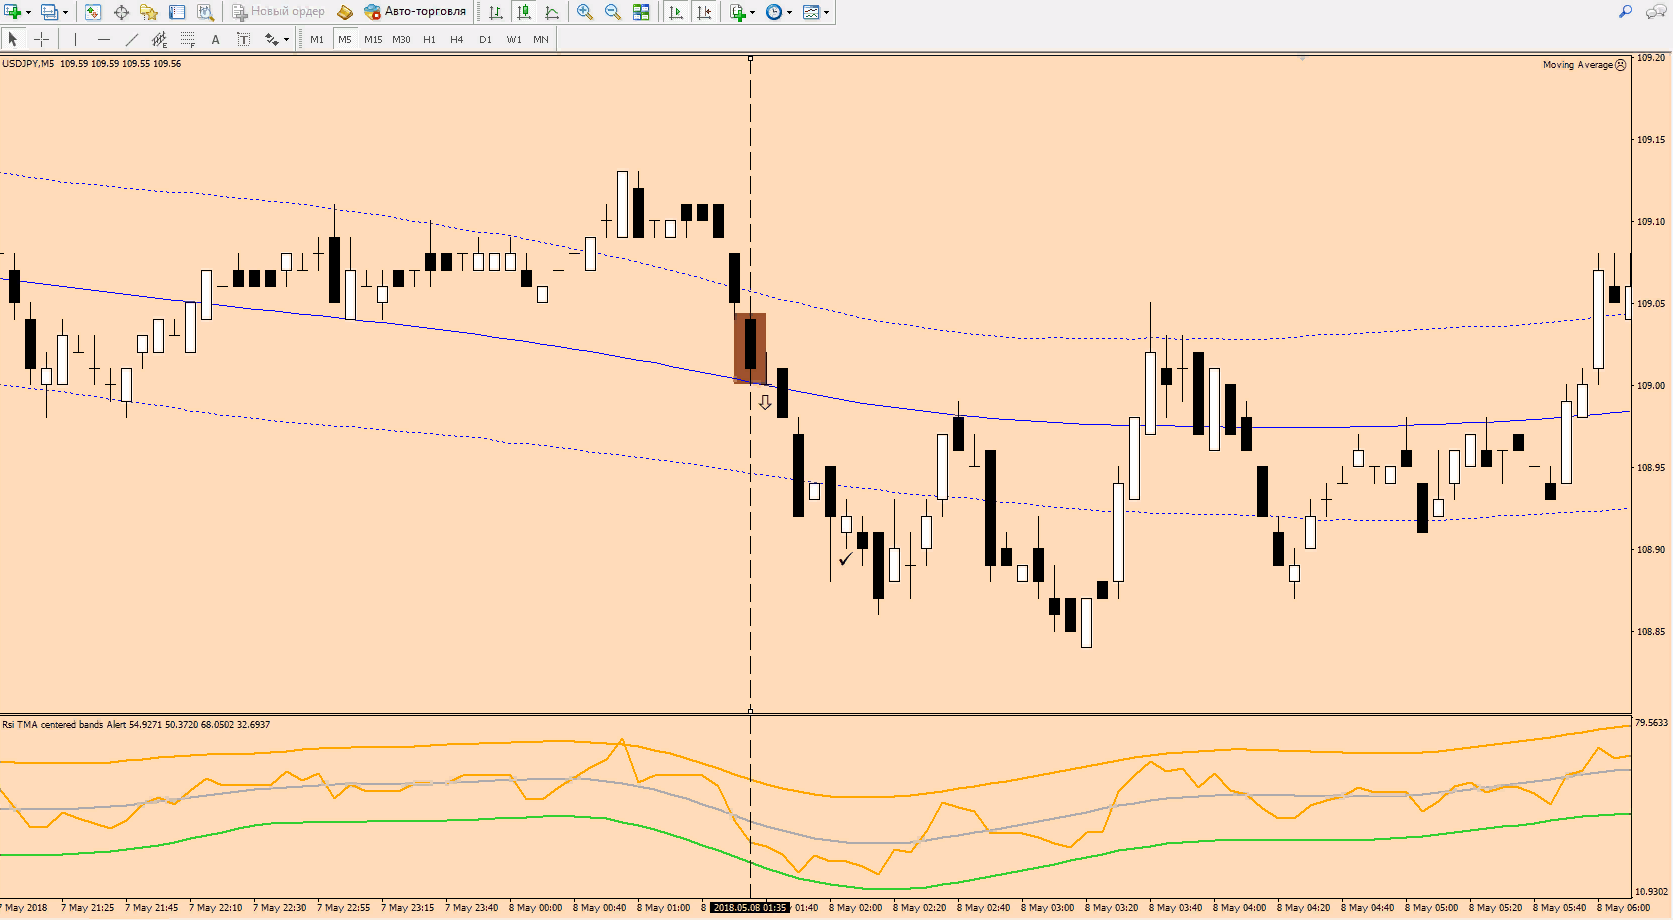Toggle chart shift from right edge
The width and height of the screenshot is (1673, 920).
click(704, 12)
